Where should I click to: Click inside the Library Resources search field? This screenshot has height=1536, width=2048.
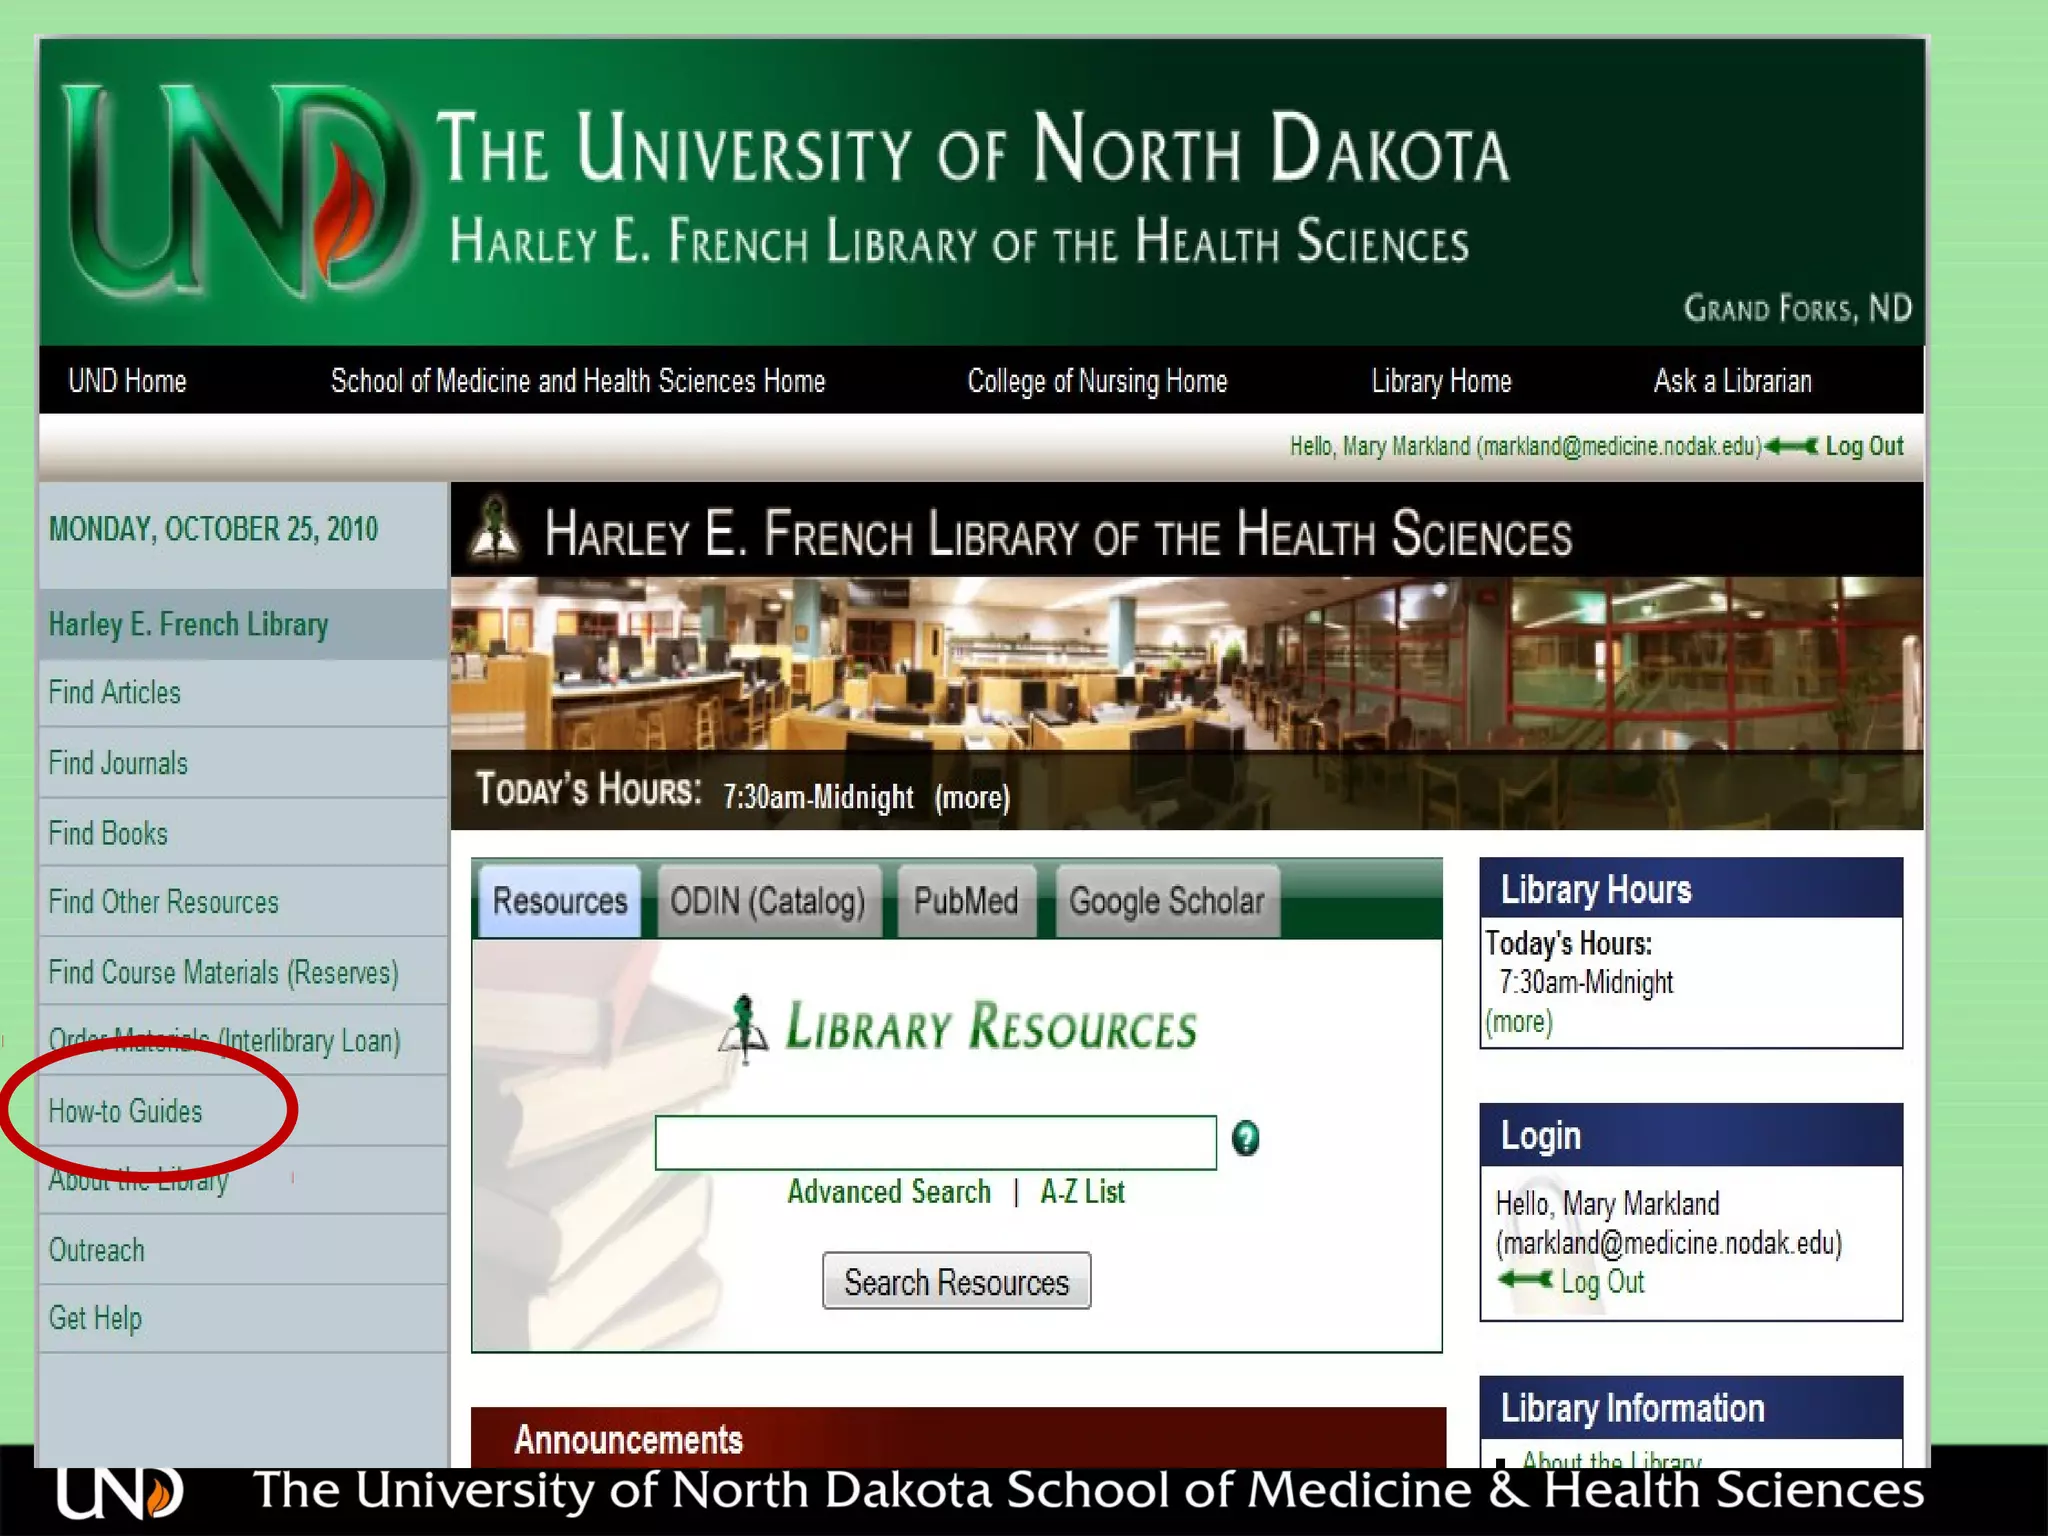pyautogui.click(x=935, y=1143)
